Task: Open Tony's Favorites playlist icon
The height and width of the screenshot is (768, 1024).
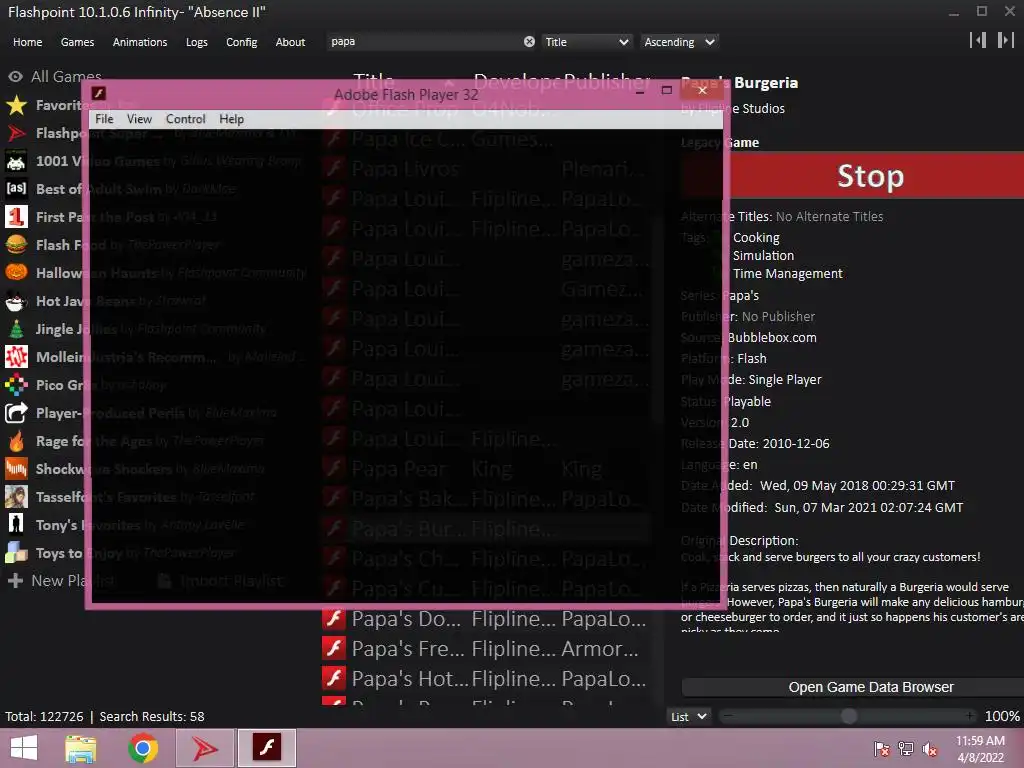Action: (16, 524)
